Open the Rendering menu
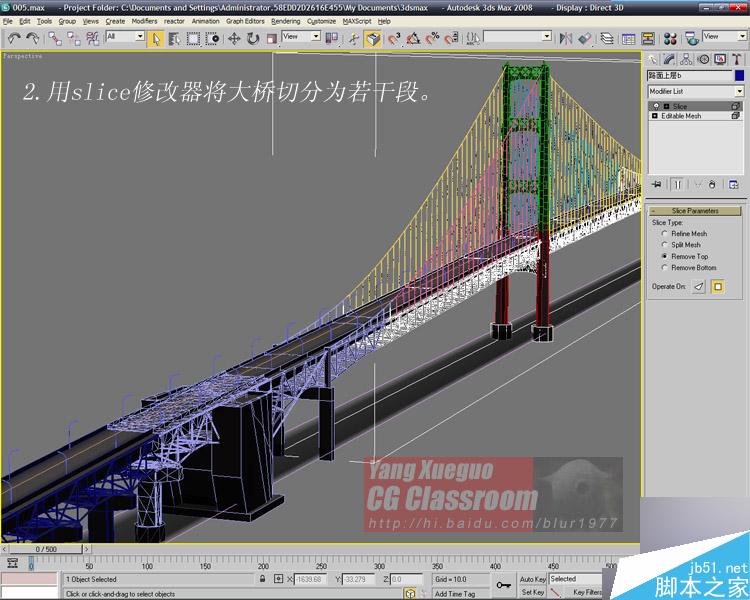750x600 pixels. 286,21
